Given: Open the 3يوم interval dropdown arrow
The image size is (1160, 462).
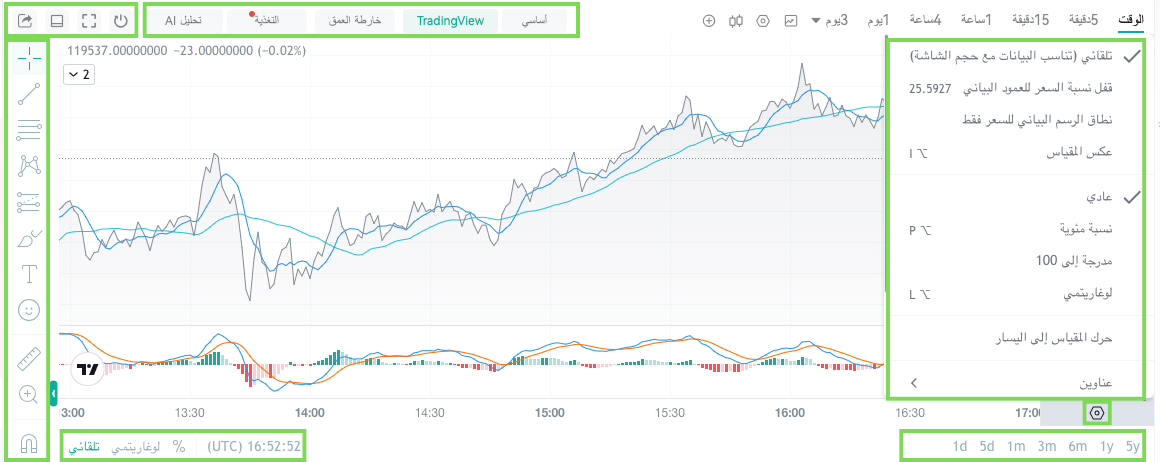Looking at the screenshot, I should point(815,21).
